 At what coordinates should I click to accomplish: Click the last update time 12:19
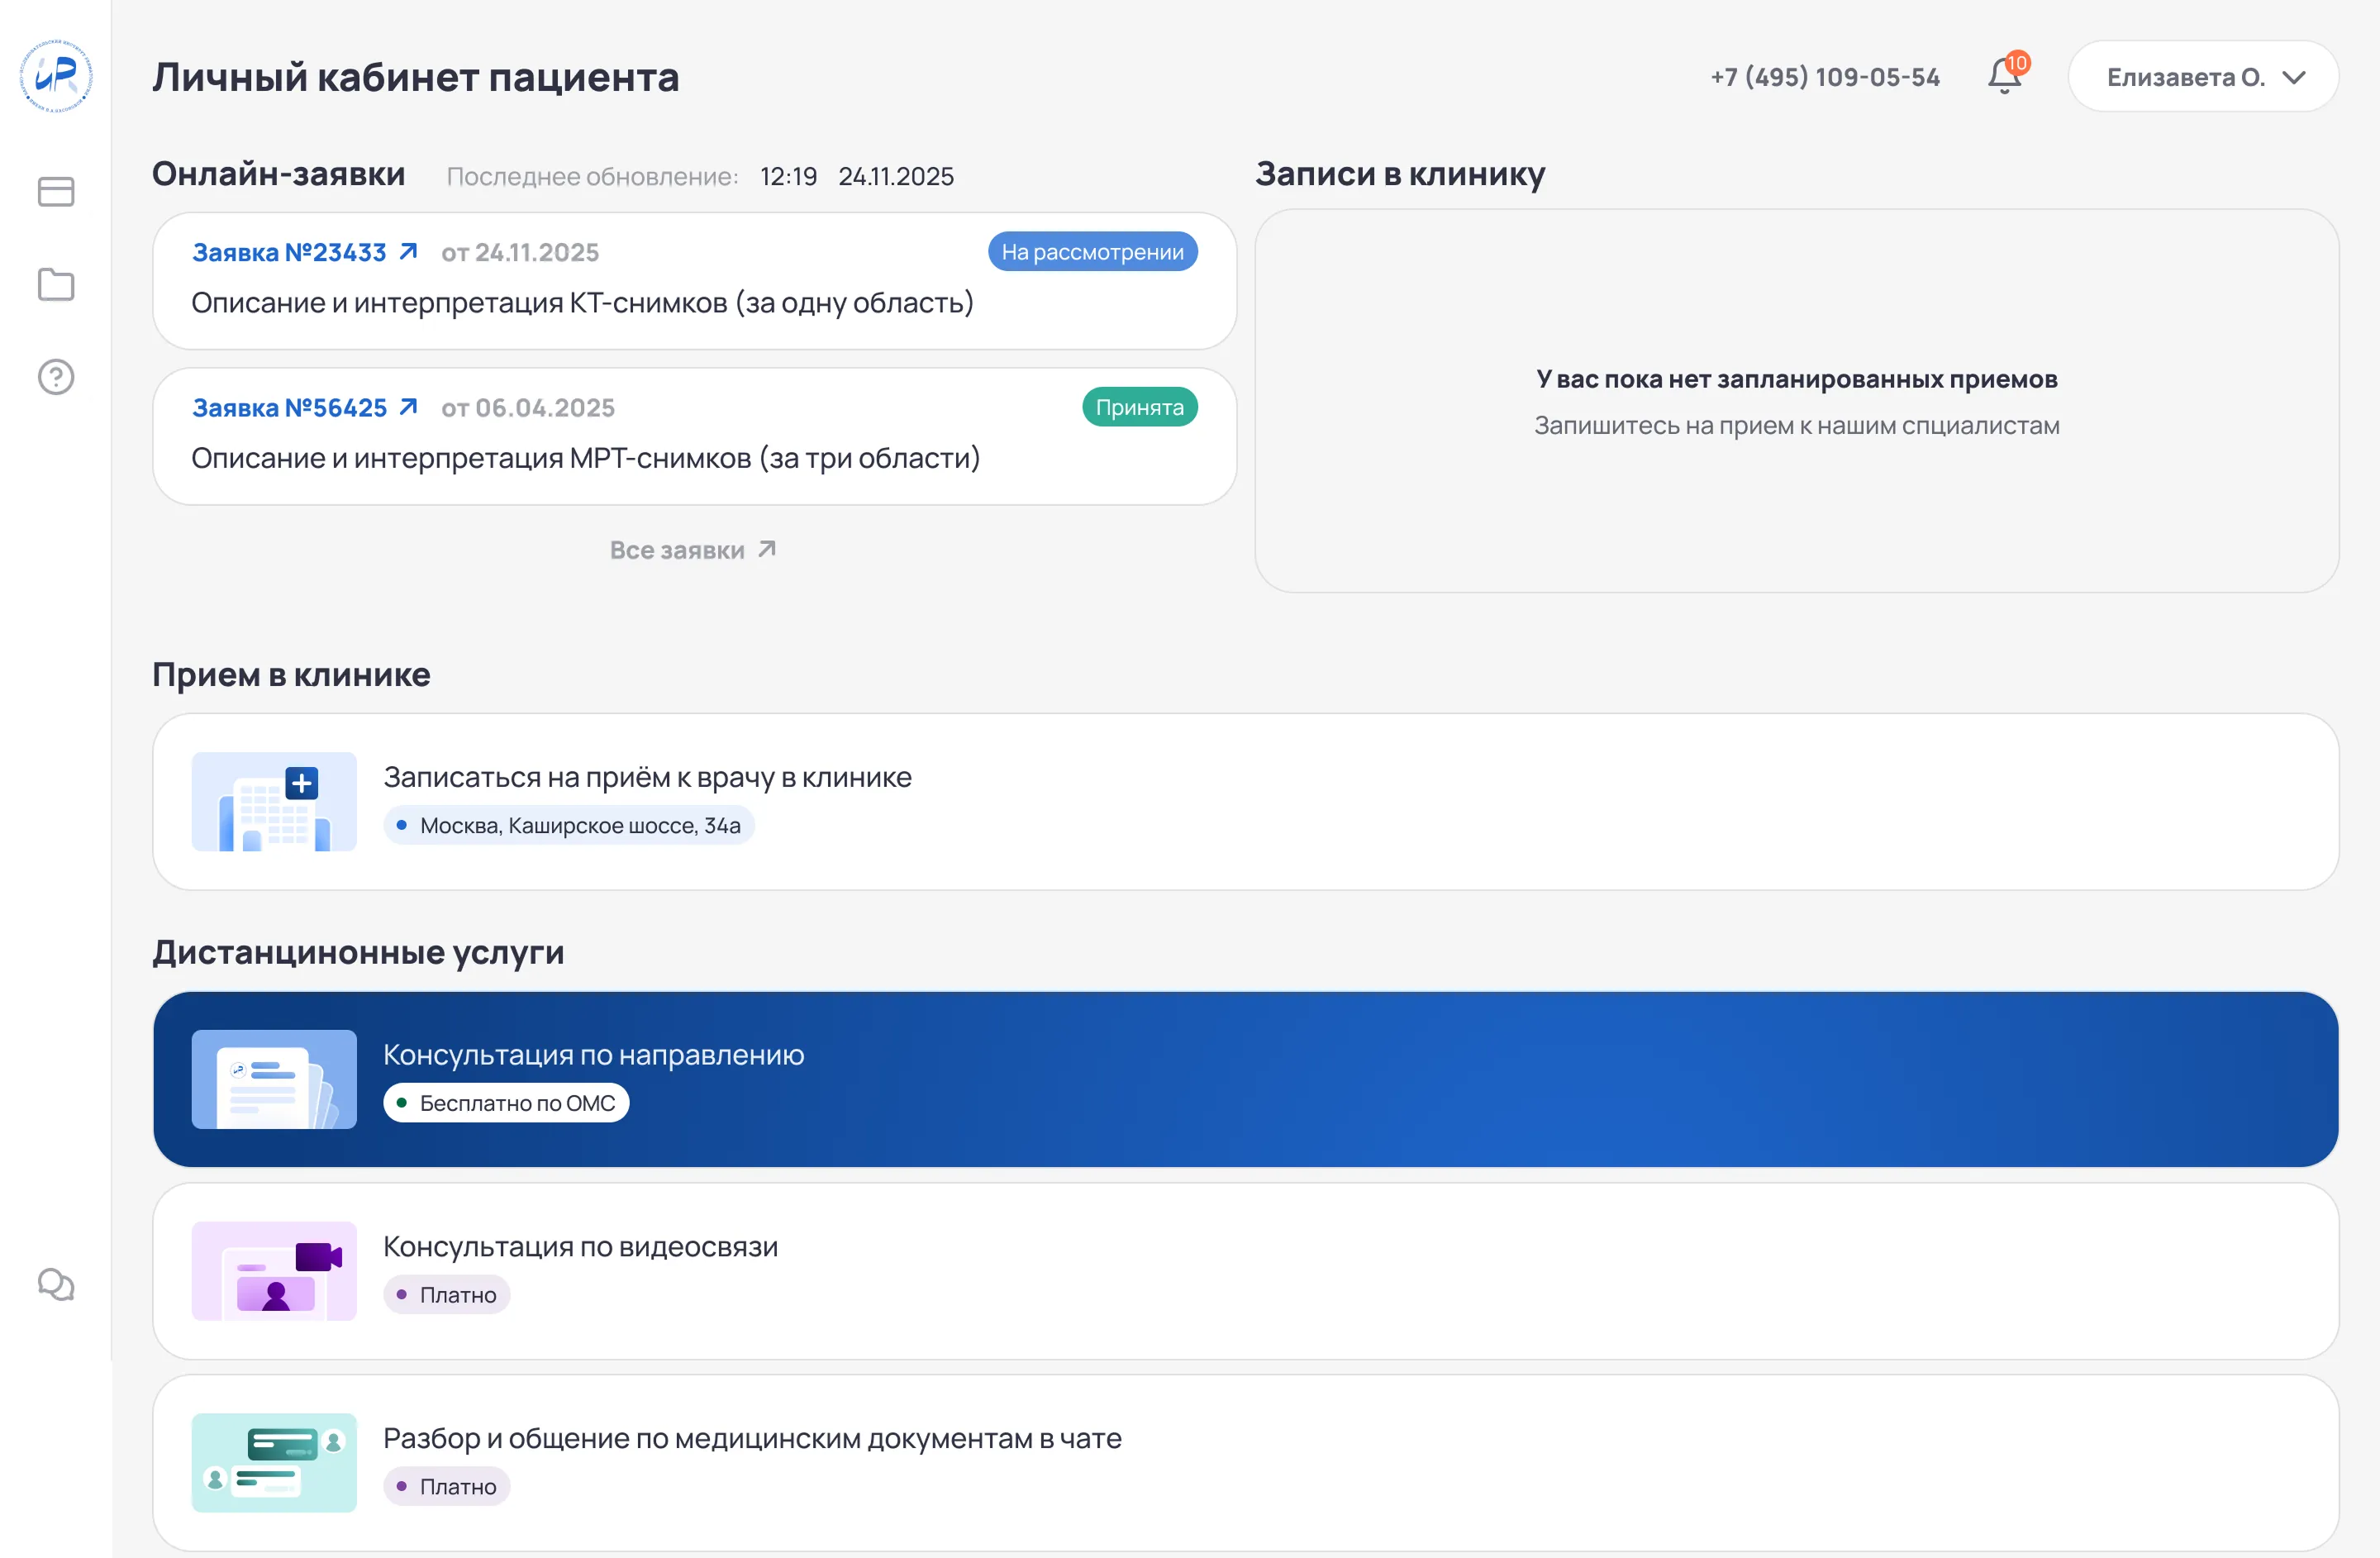(788, 177)
